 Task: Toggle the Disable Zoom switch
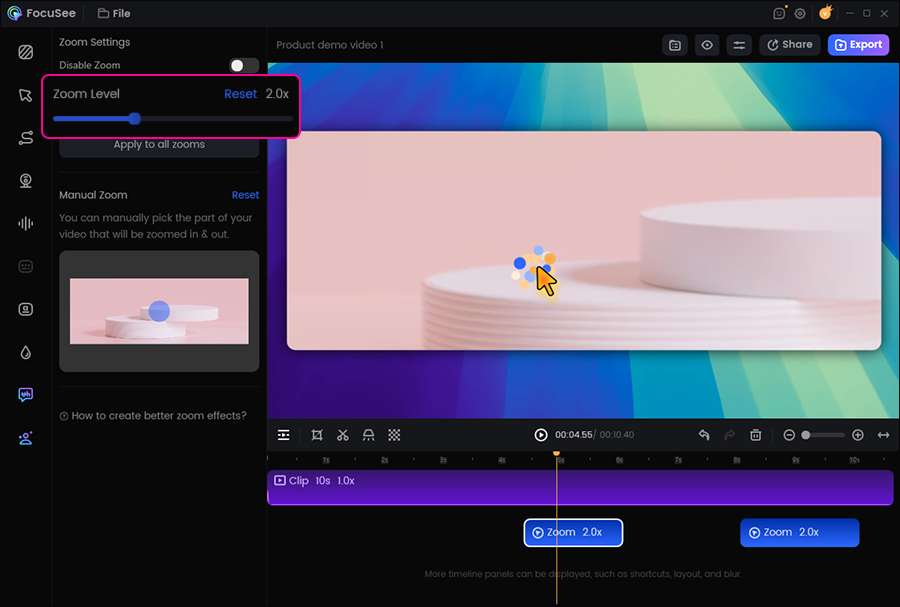click(x=243, y=66)
